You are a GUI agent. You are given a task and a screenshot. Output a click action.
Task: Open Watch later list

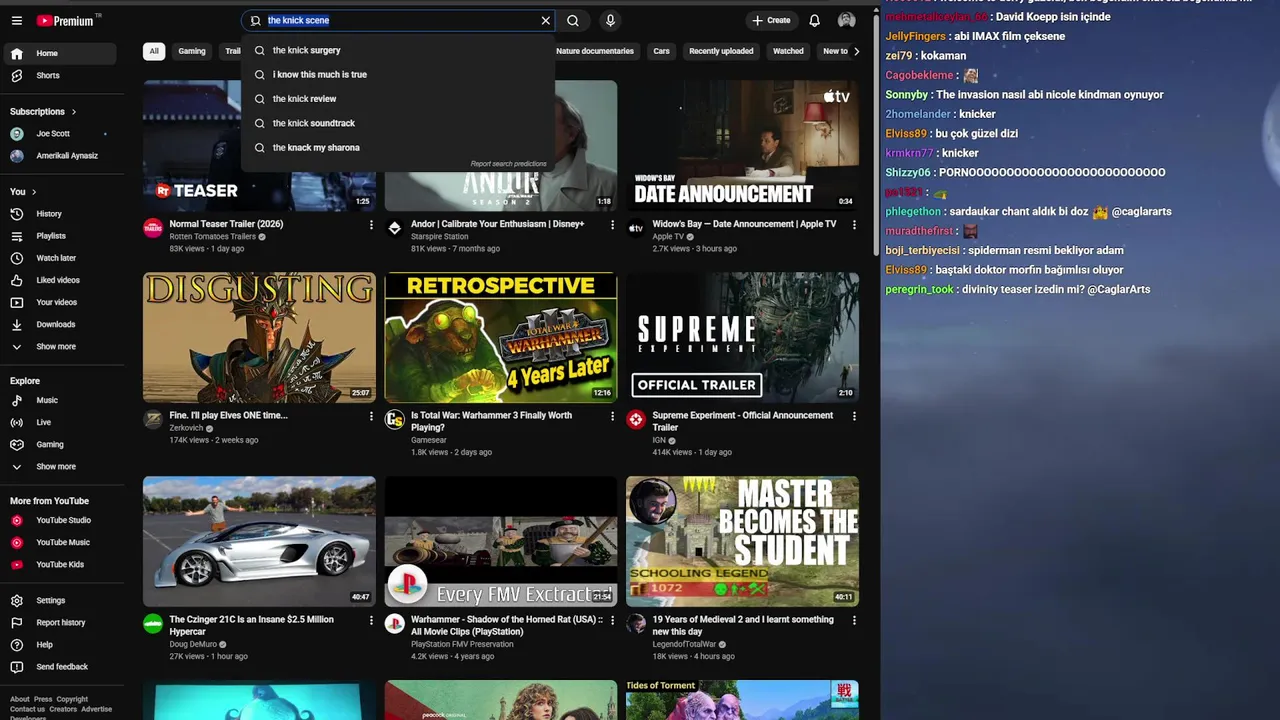click(62, 258)
